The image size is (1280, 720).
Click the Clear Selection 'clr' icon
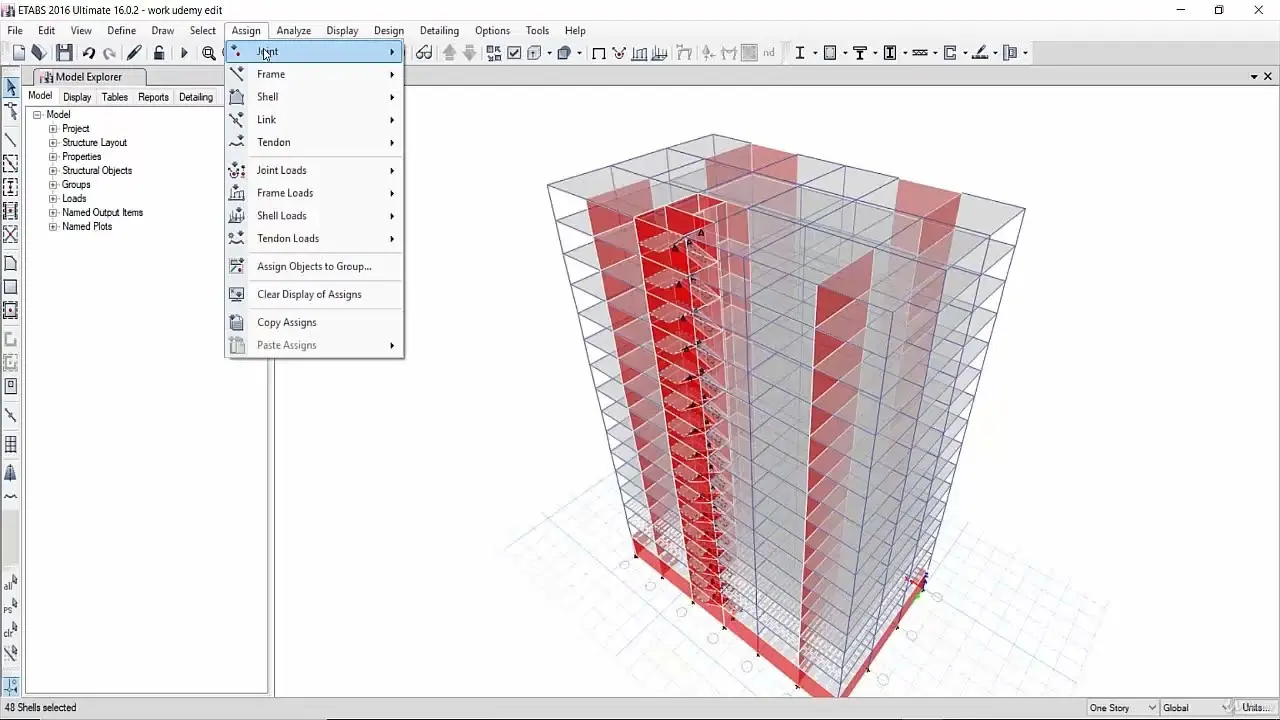click(x=11, y=630)
